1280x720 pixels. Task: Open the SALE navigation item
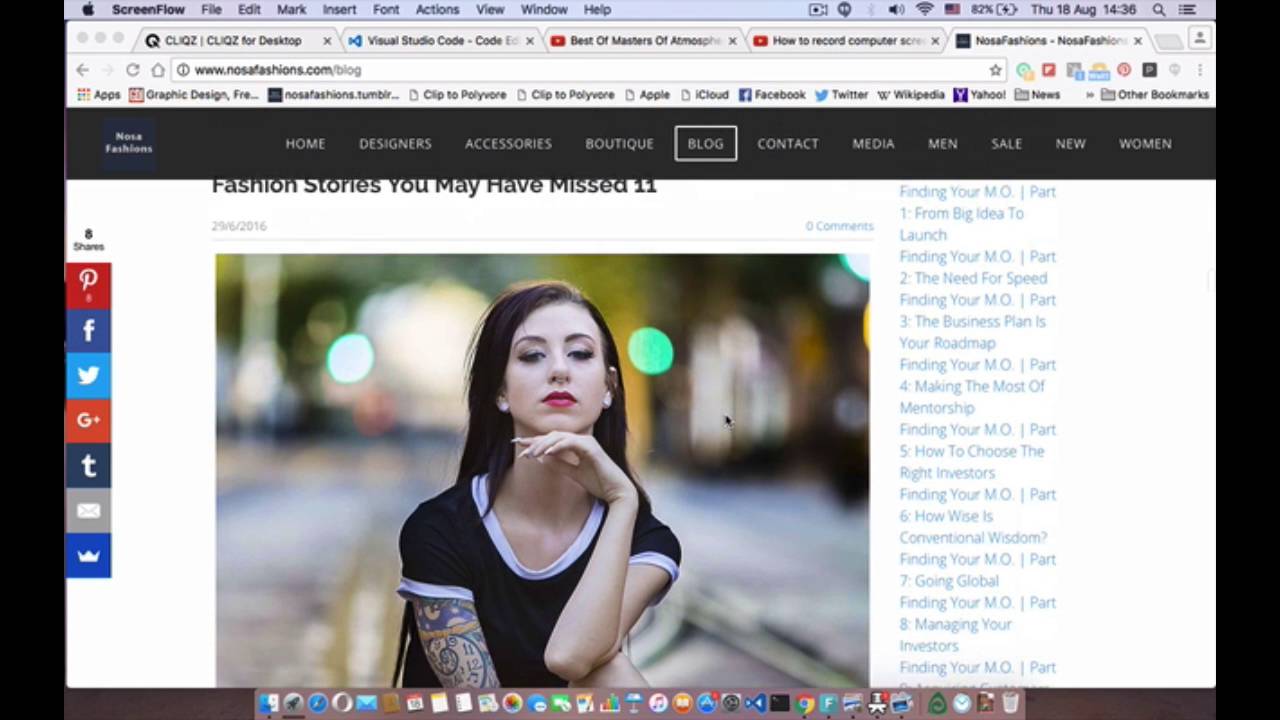click(x=1006, y=143)
